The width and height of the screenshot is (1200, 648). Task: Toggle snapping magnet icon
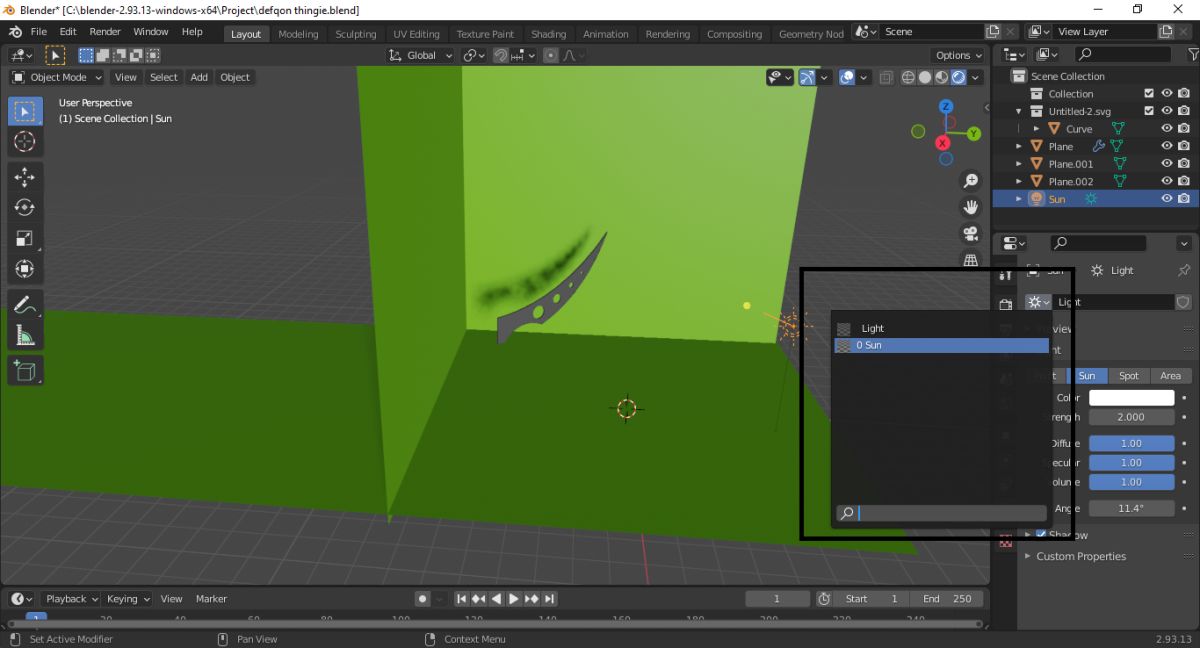point(501,56)
